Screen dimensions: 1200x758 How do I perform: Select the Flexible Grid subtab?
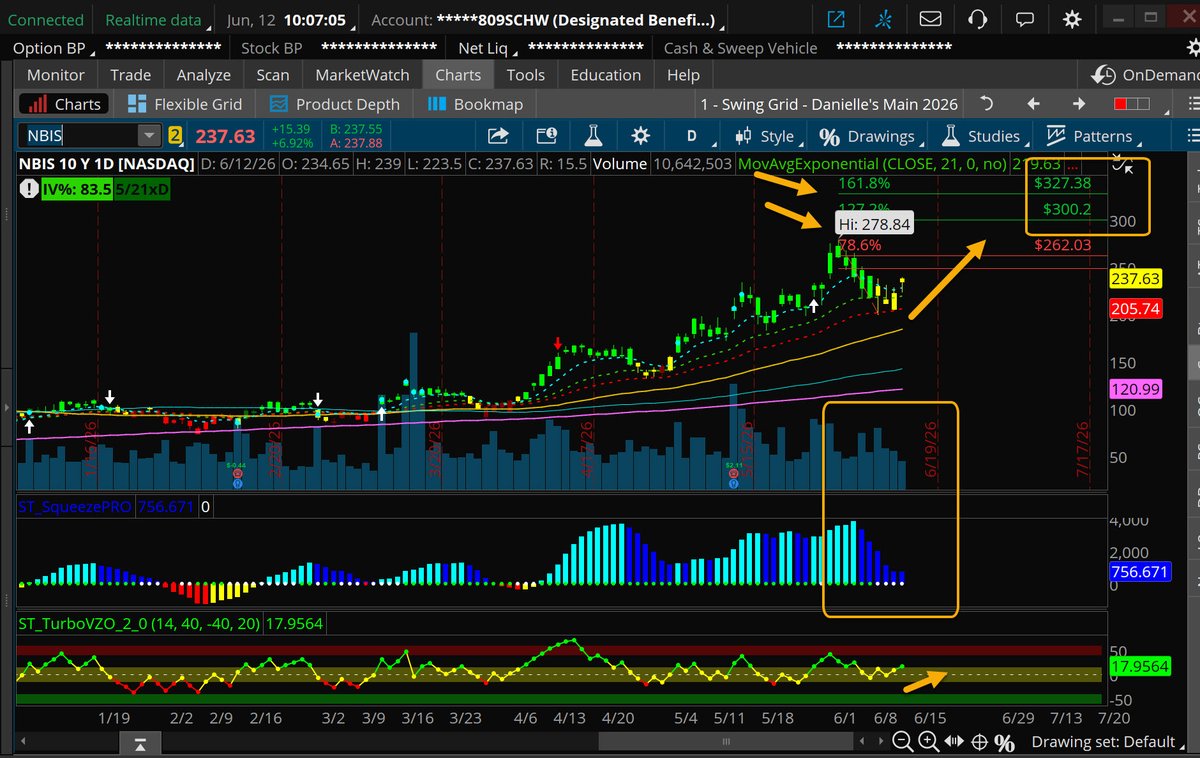pos(187,104)
